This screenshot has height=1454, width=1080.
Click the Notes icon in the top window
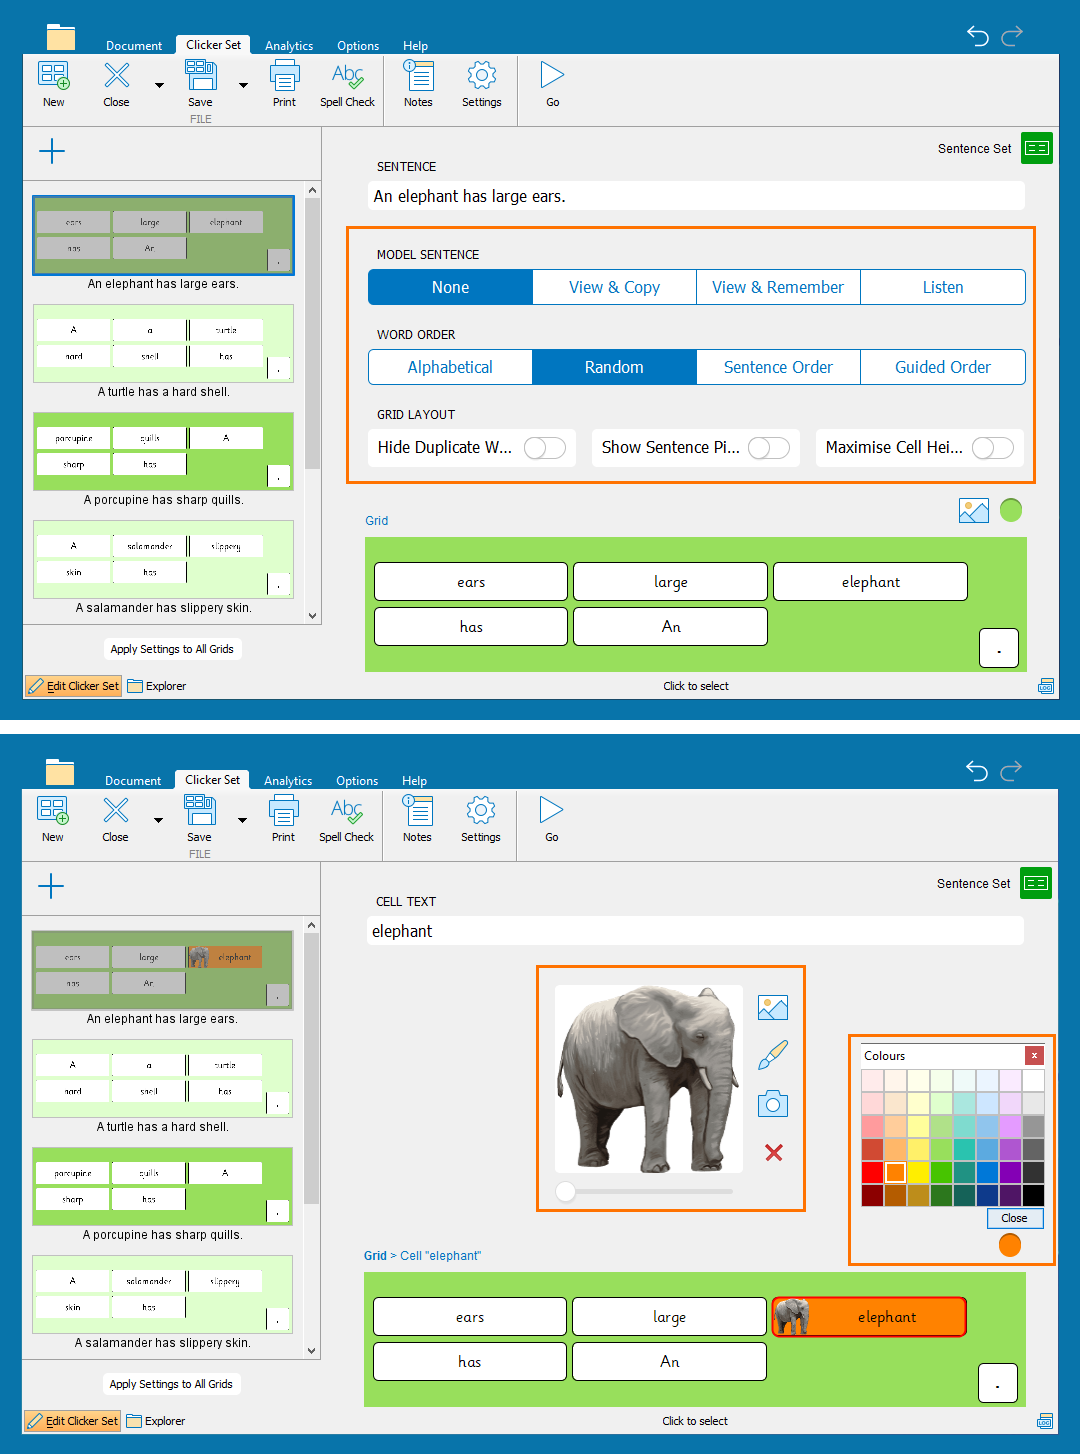pos(418,85)
